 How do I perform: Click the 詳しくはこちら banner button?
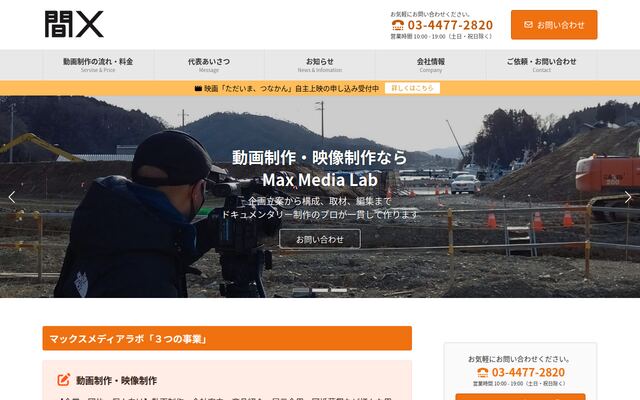pos(412,88)
